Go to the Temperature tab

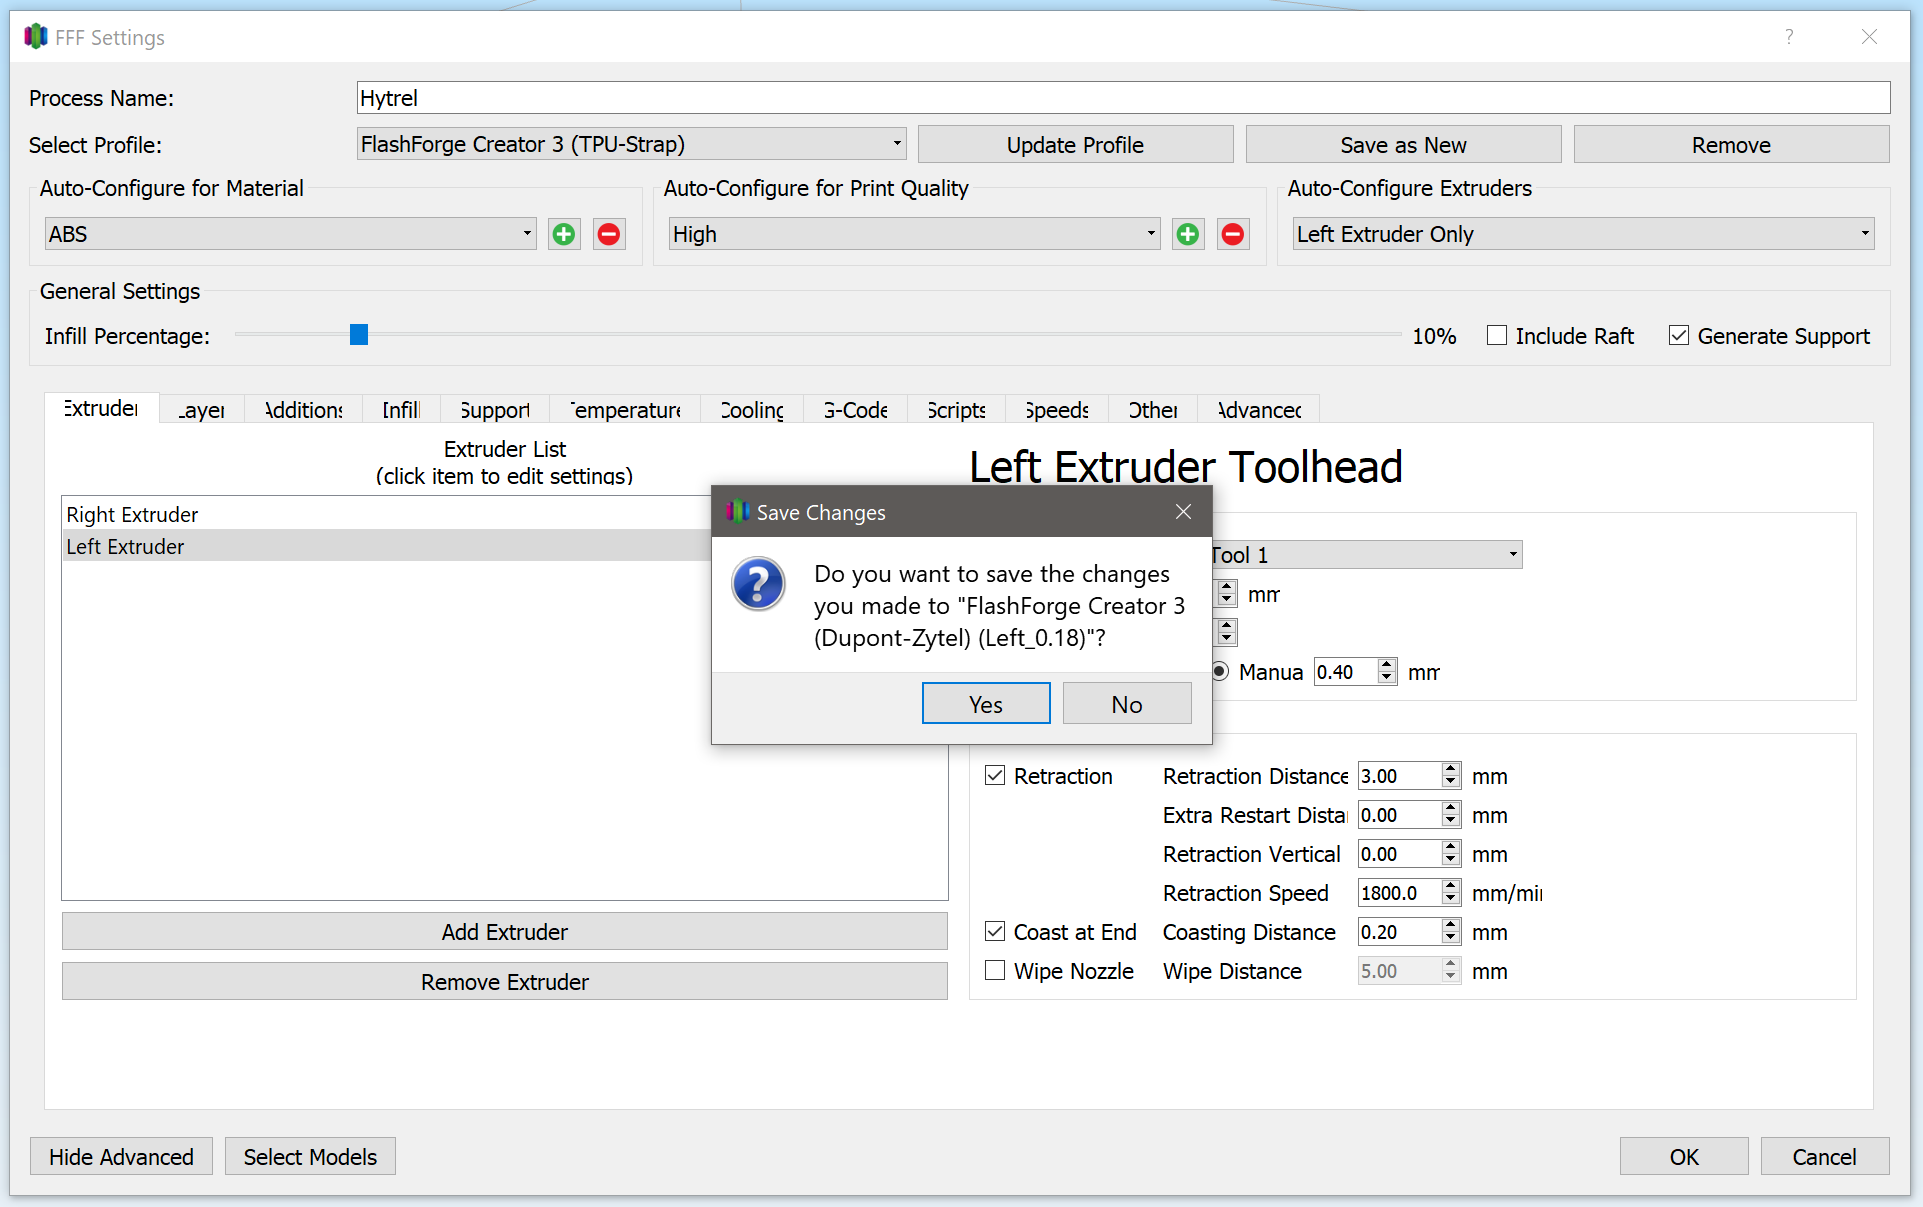626,410
